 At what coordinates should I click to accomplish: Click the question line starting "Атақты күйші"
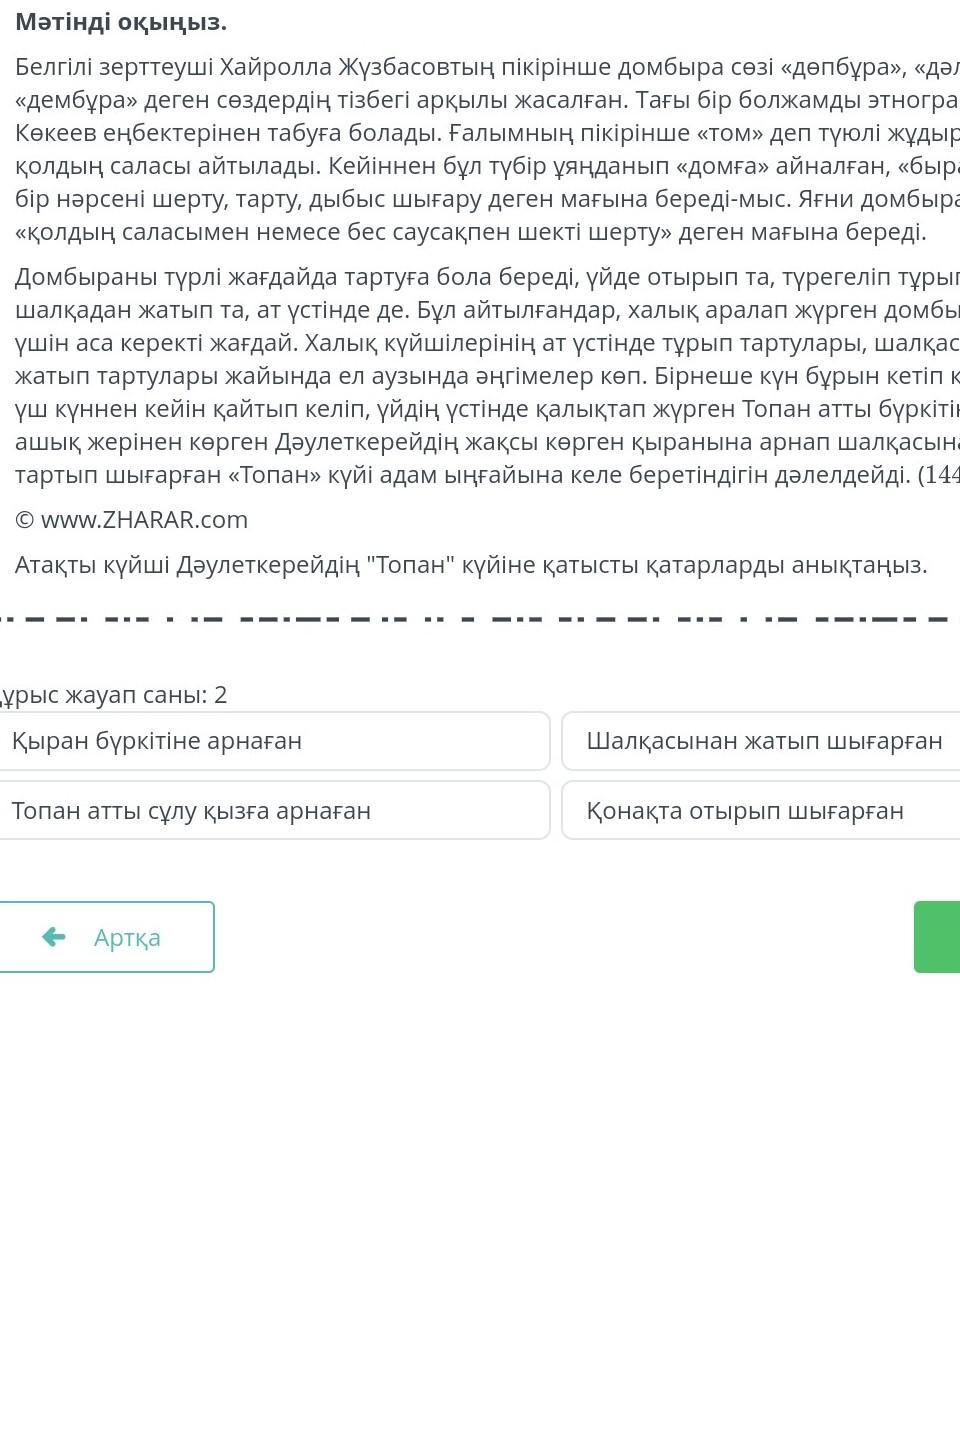click(470, 565)
